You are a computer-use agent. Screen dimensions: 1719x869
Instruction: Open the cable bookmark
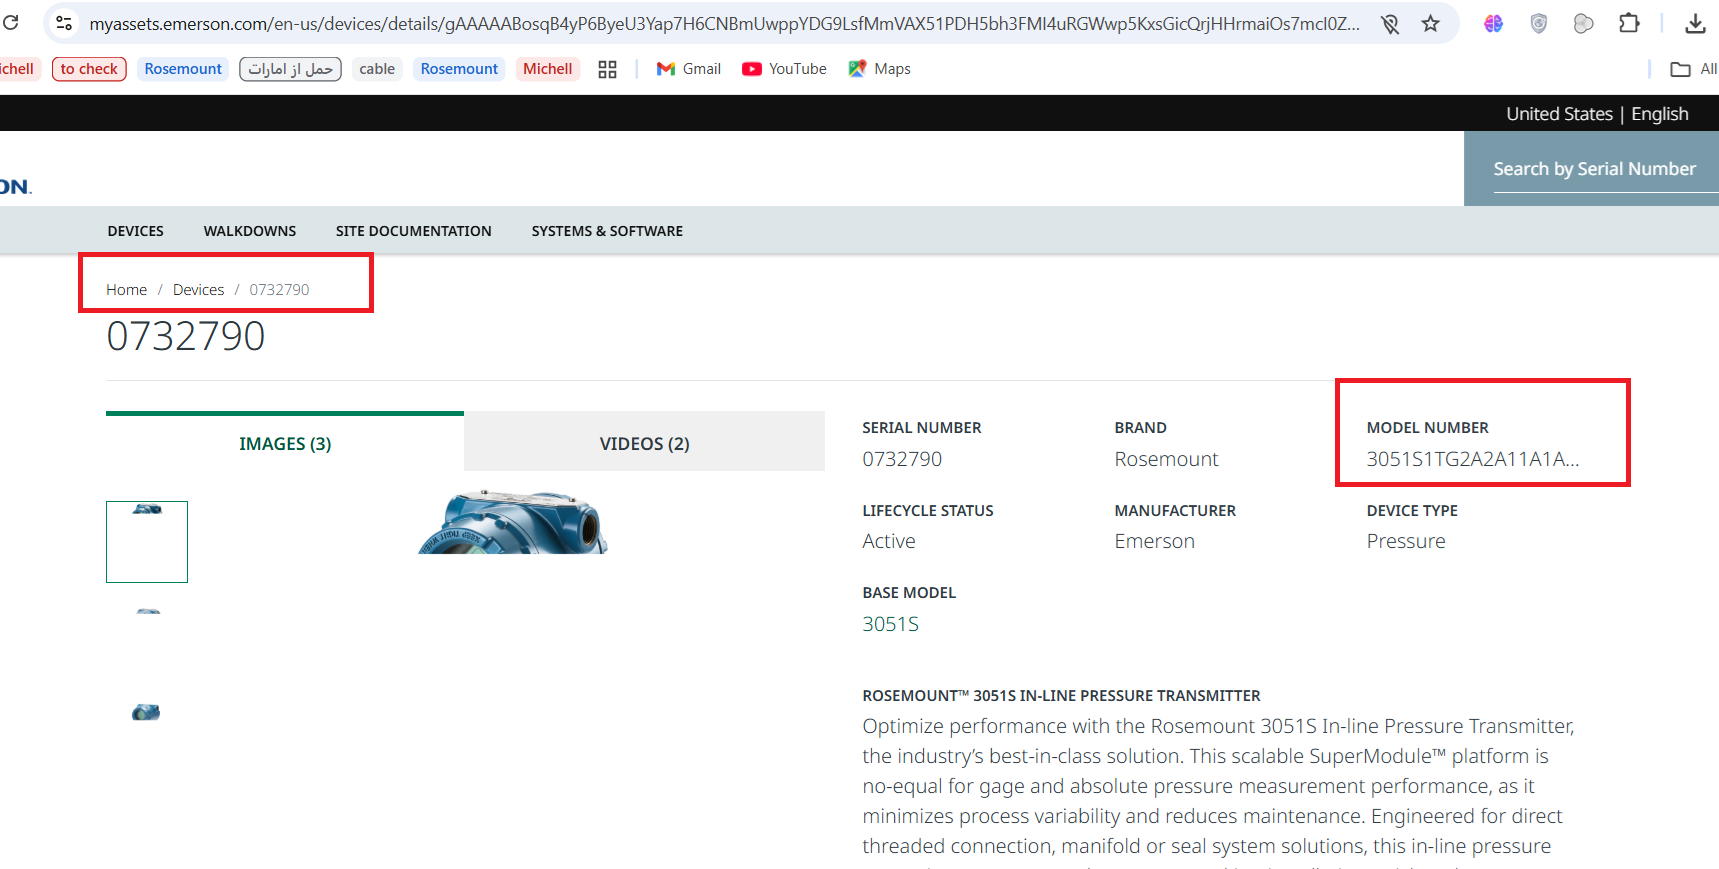(377, 69)
